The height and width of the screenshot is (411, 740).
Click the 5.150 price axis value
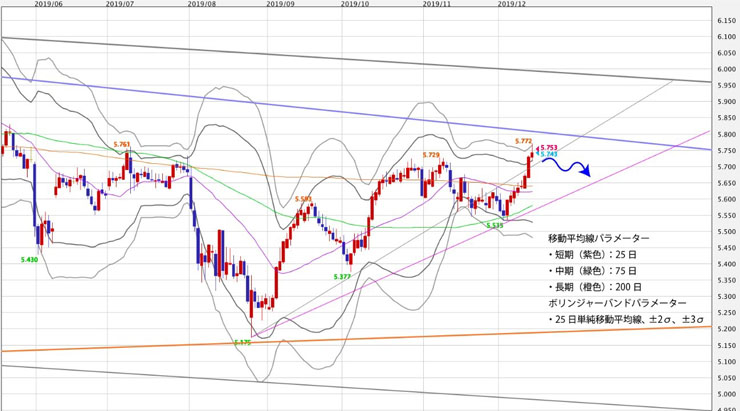(727, 346)
